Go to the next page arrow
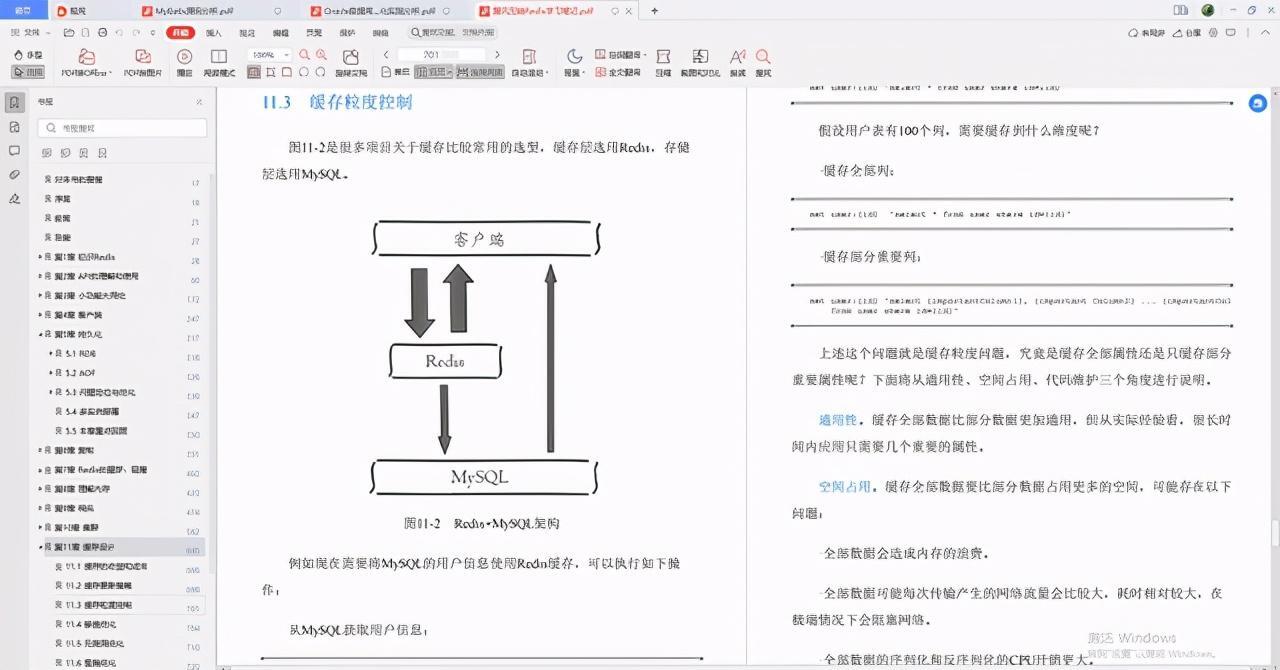The image size is (1280, 670). [497, 55]
